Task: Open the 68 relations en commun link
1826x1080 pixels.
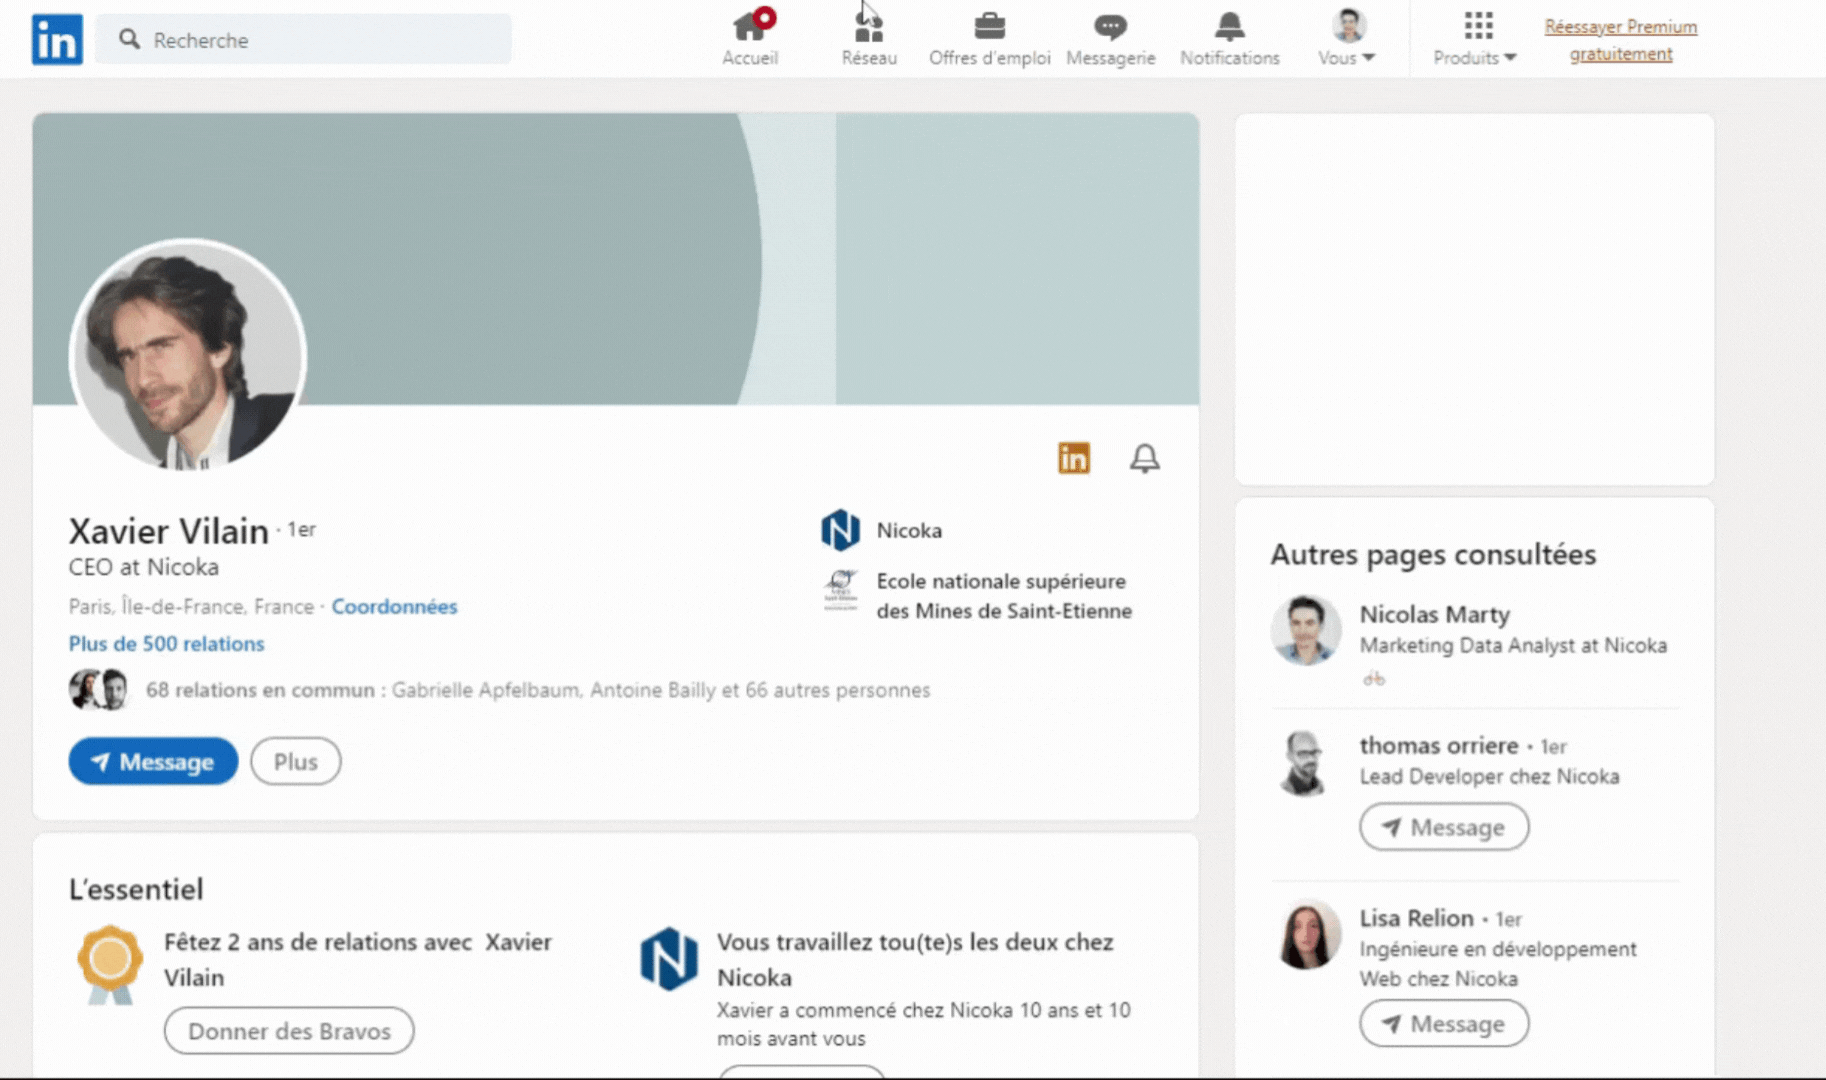Action: [x=538, y=689]
